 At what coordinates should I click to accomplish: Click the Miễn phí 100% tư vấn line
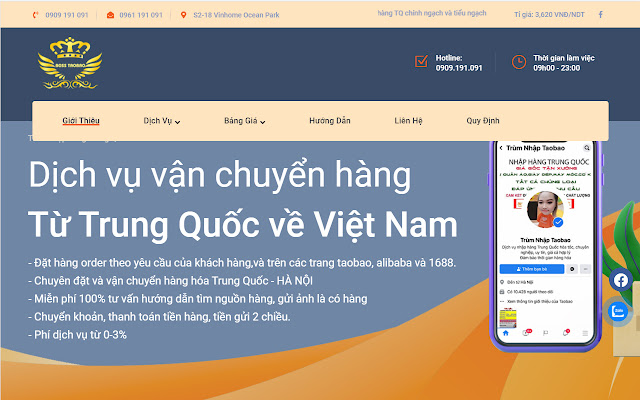pos(198,299)
